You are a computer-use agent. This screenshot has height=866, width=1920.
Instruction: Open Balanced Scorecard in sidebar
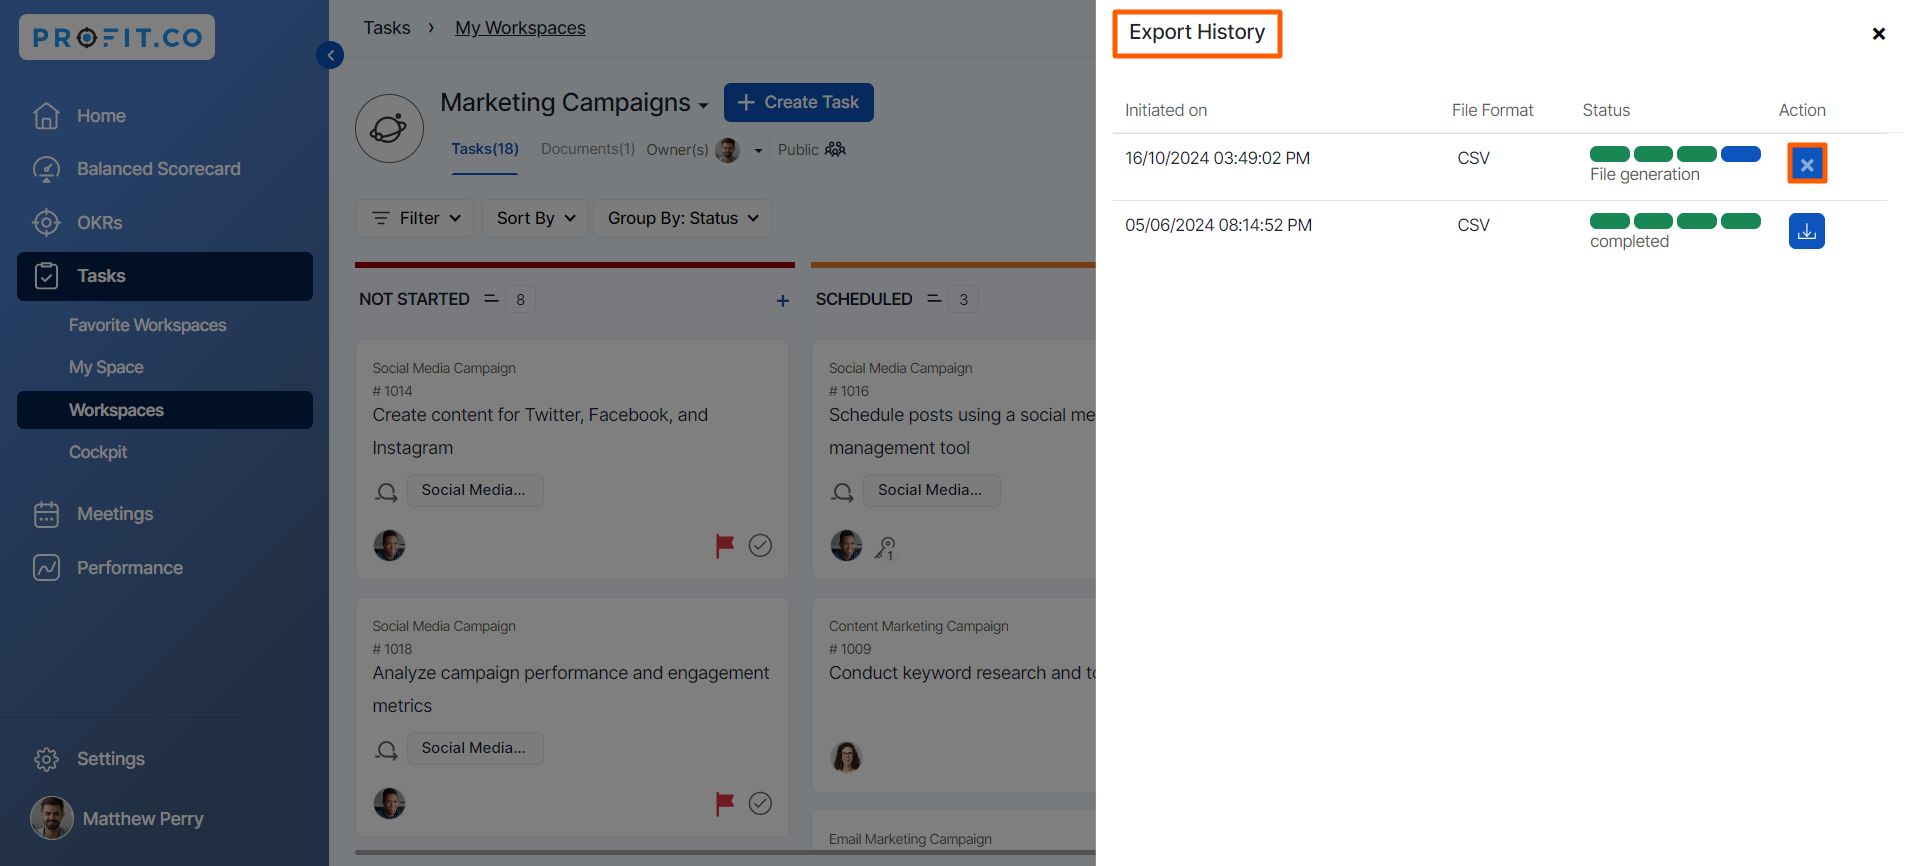pyautogui.click(x=158, y=169)
